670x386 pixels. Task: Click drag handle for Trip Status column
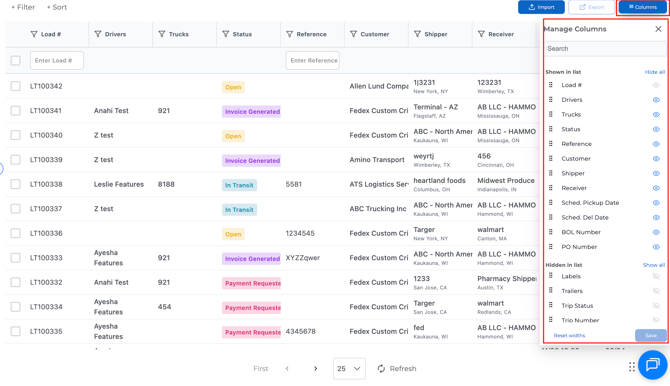(x=551, y=306)
